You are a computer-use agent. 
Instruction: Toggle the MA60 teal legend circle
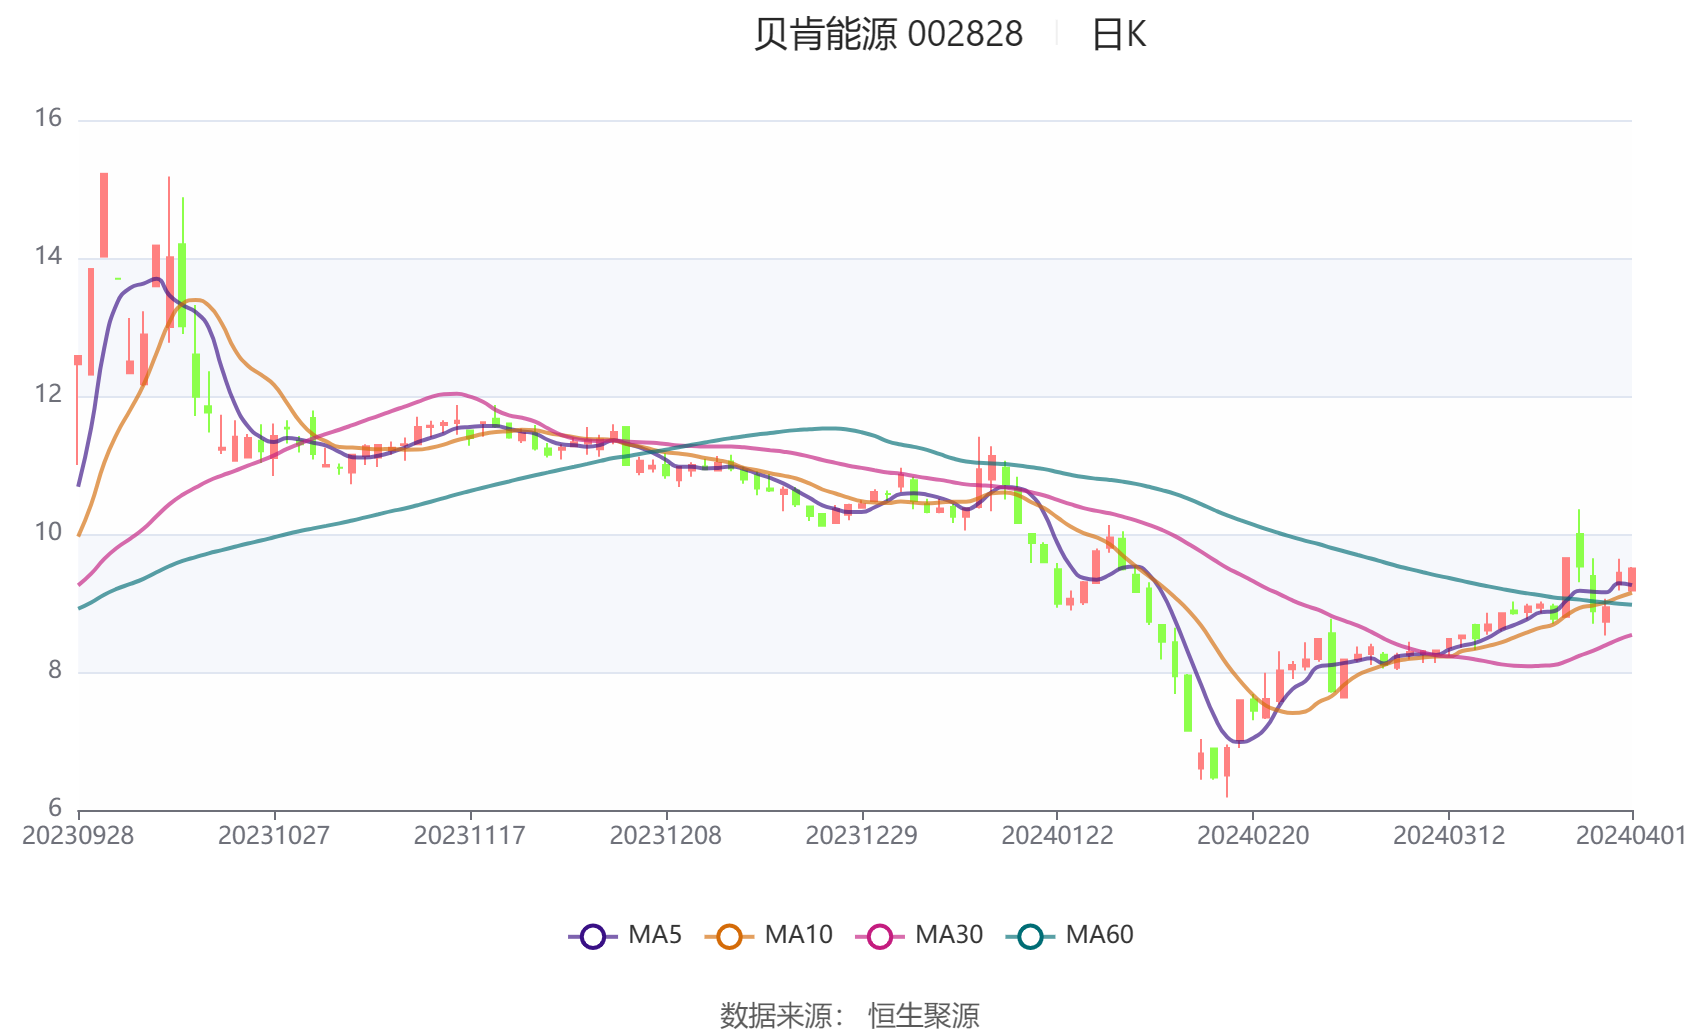click(x=1030, y=937)
